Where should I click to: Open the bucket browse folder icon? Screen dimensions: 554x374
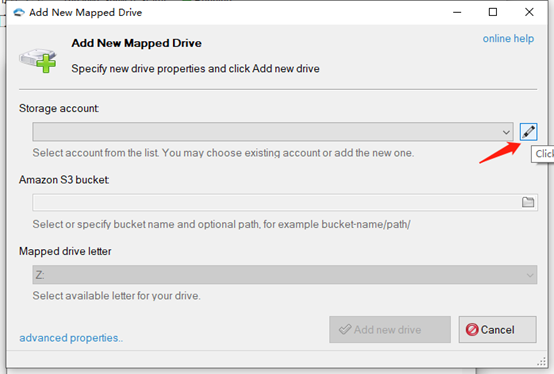point(528,202)
